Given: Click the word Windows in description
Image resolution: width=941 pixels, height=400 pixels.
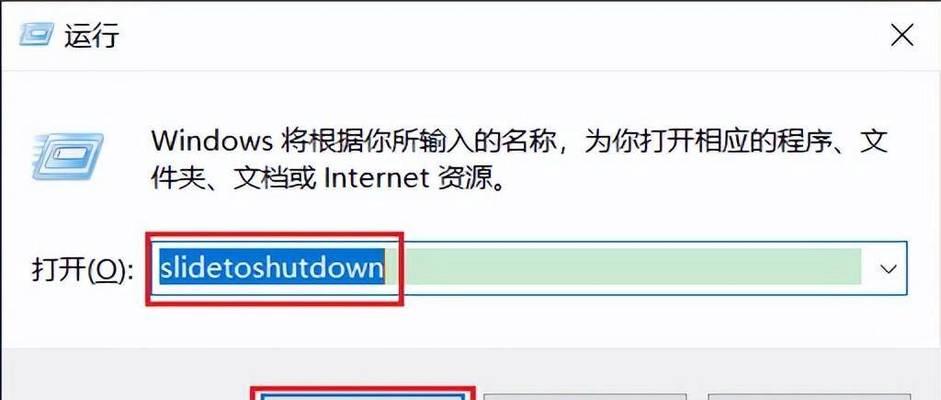Looking at the screenshot, I should click(211, 142).
